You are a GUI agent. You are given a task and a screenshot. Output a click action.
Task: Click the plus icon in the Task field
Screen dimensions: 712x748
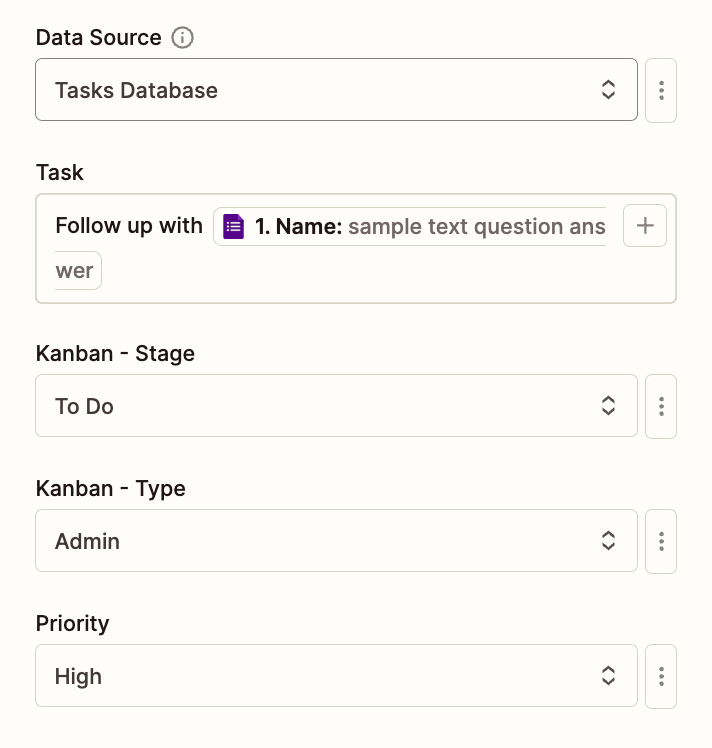tap(645, 226)
